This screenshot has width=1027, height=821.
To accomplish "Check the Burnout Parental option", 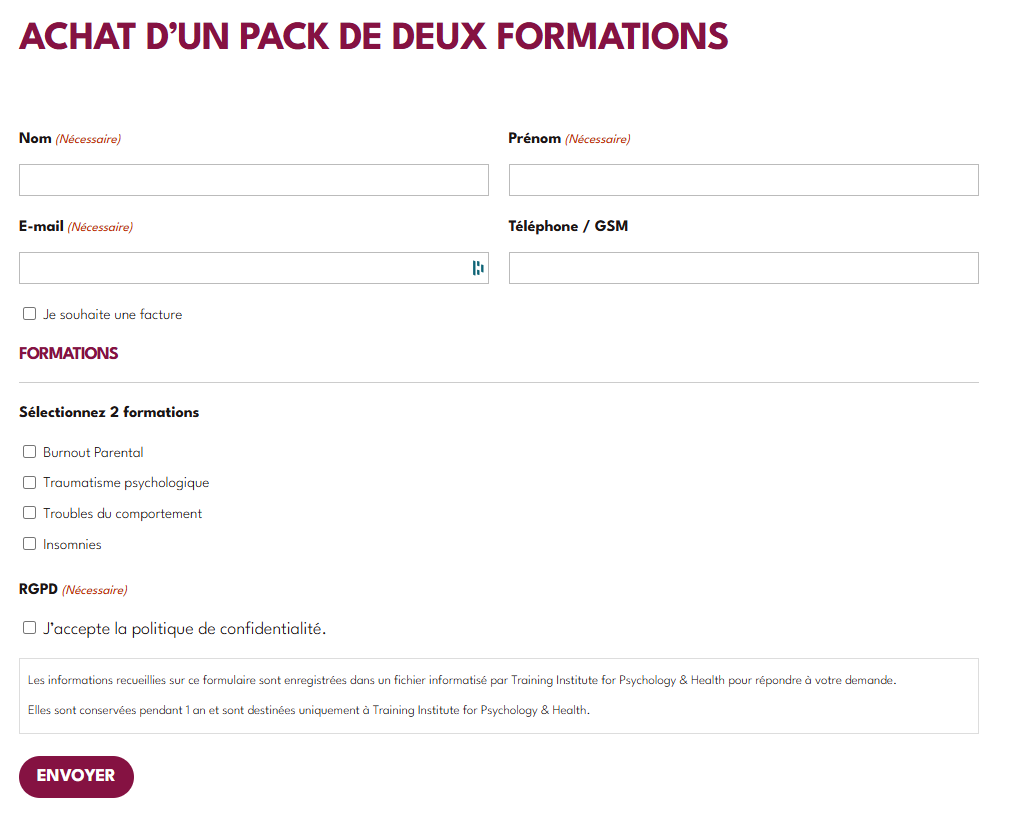I will coord(29,452).
